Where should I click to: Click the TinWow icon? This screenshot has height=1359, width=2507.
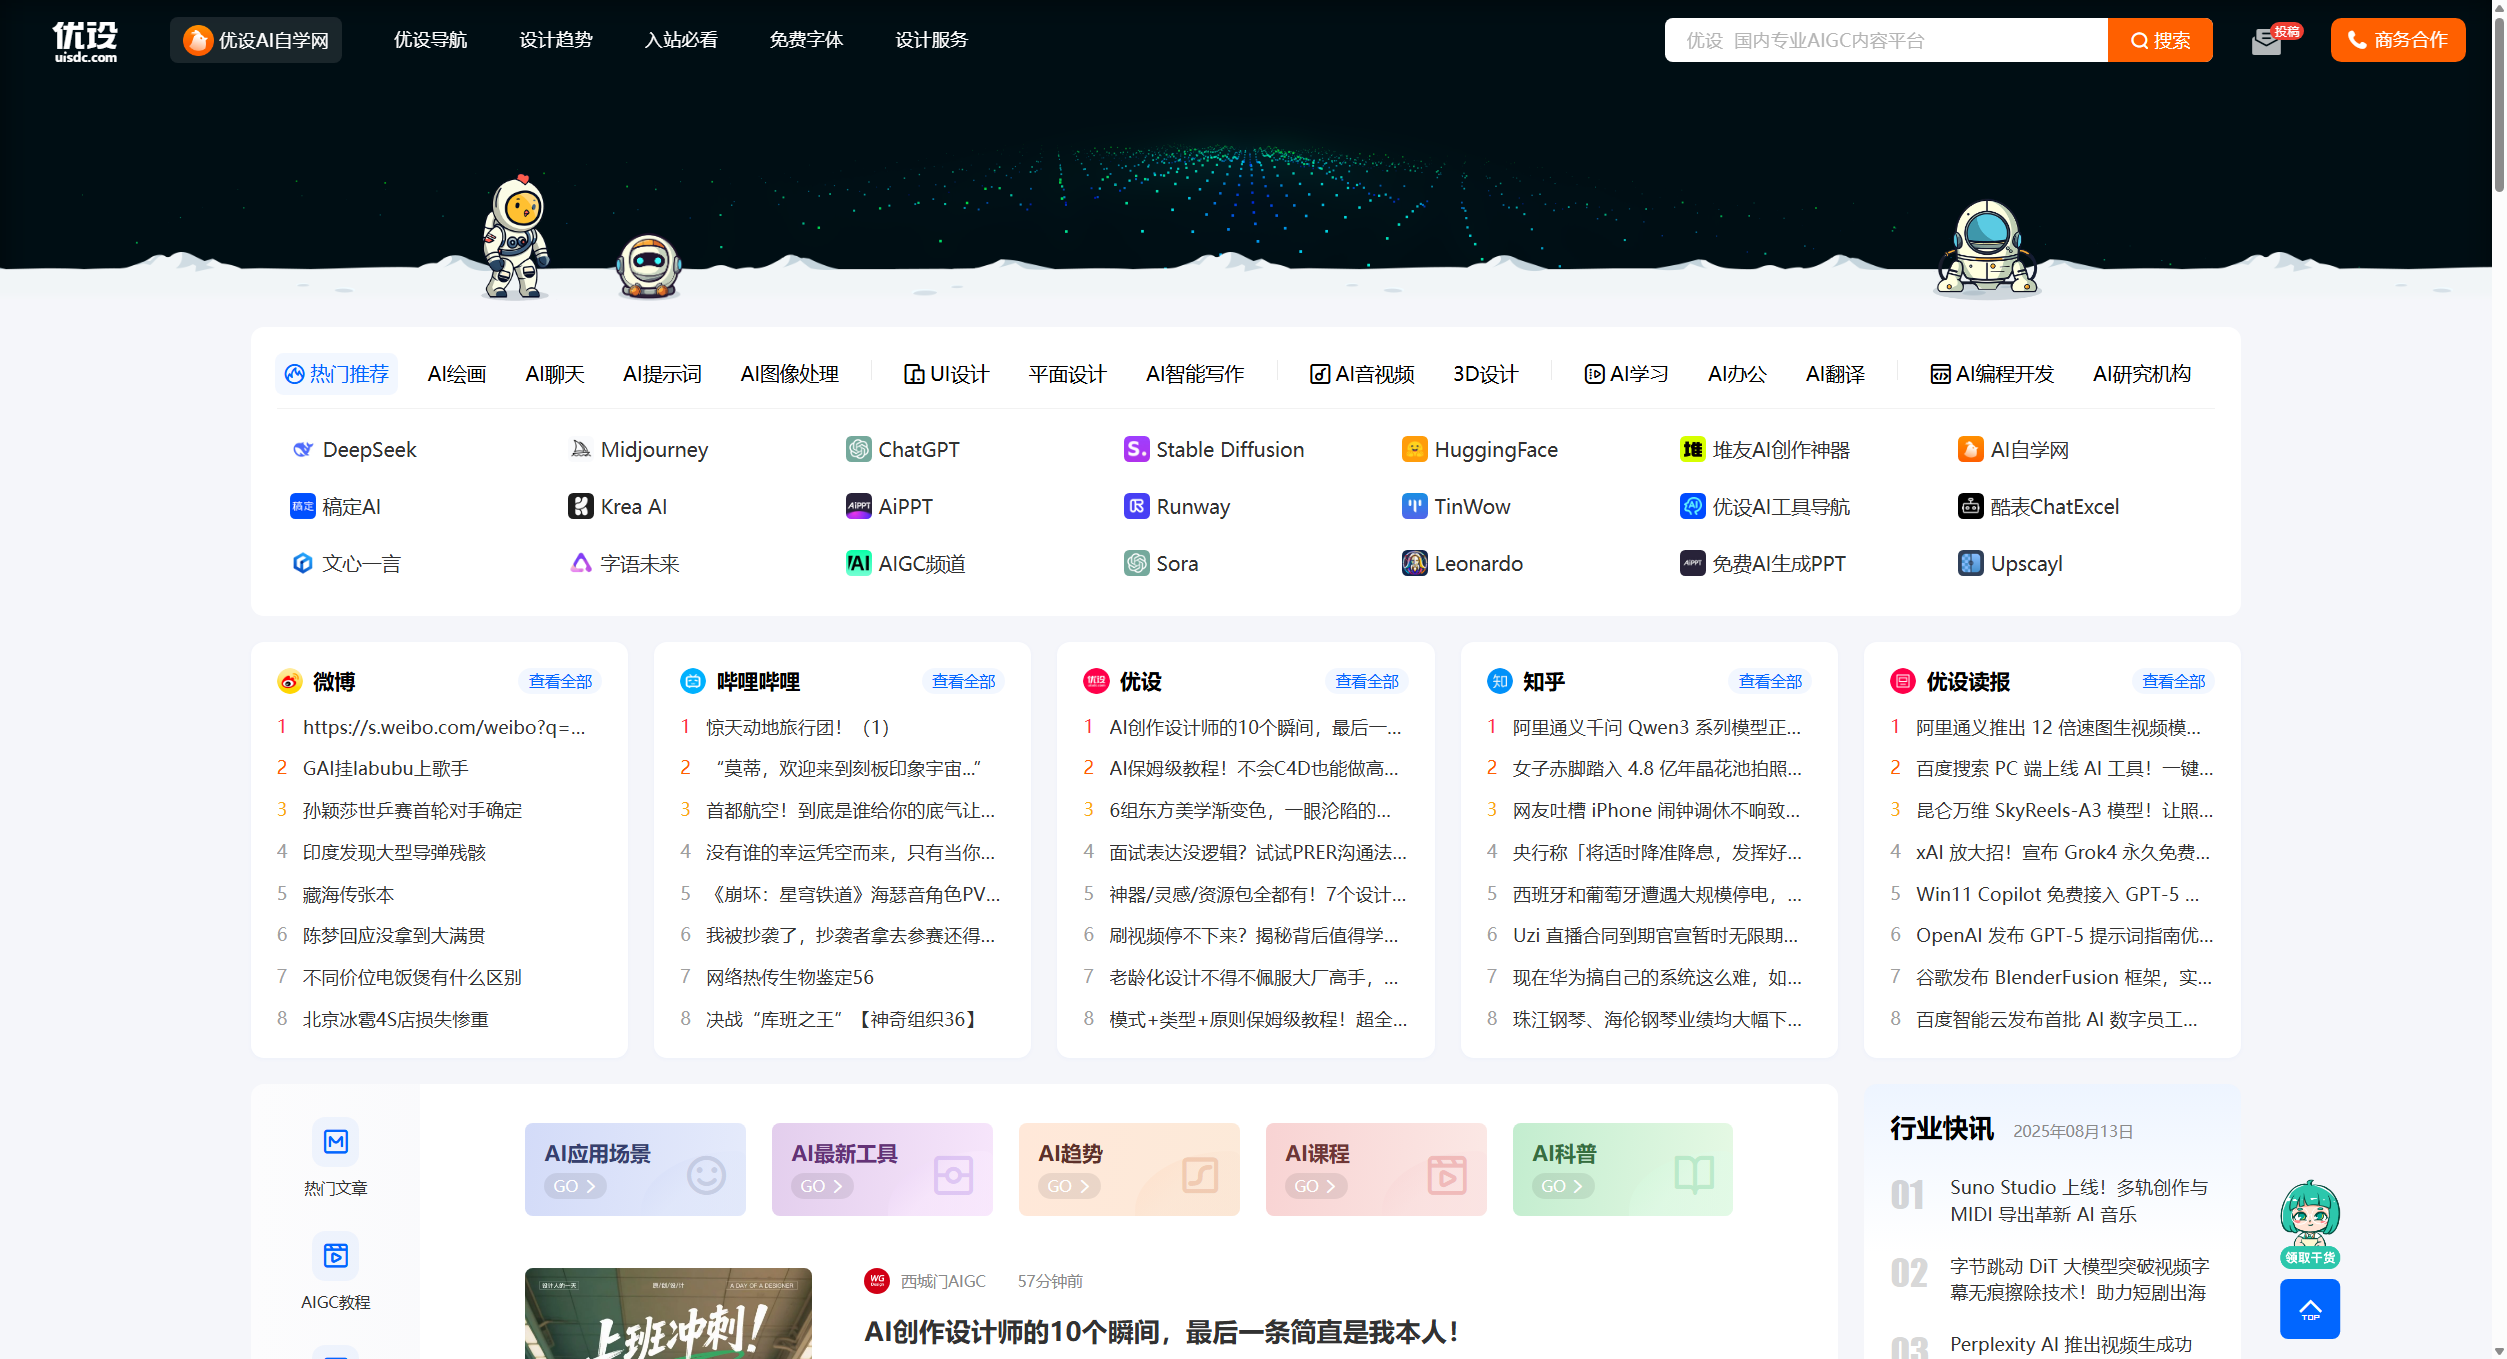click(x=1414, y=507)
